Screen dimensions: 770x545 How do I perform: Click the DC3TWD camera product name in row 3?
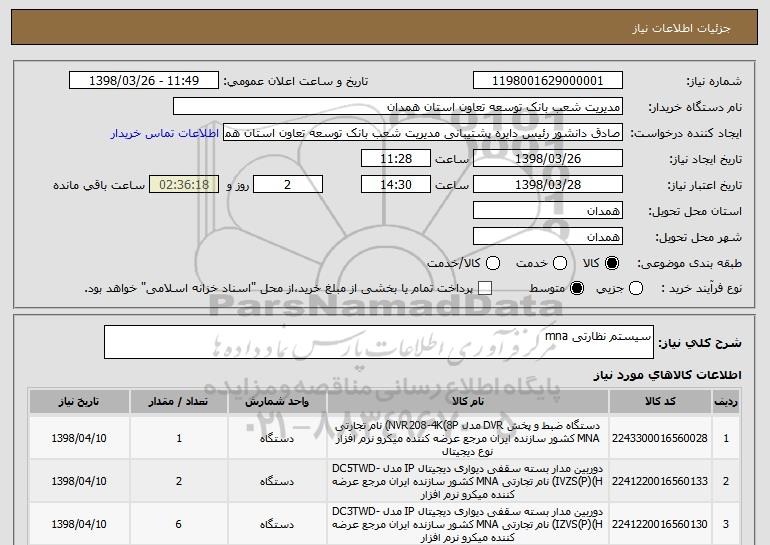click(x=468, y=524)
